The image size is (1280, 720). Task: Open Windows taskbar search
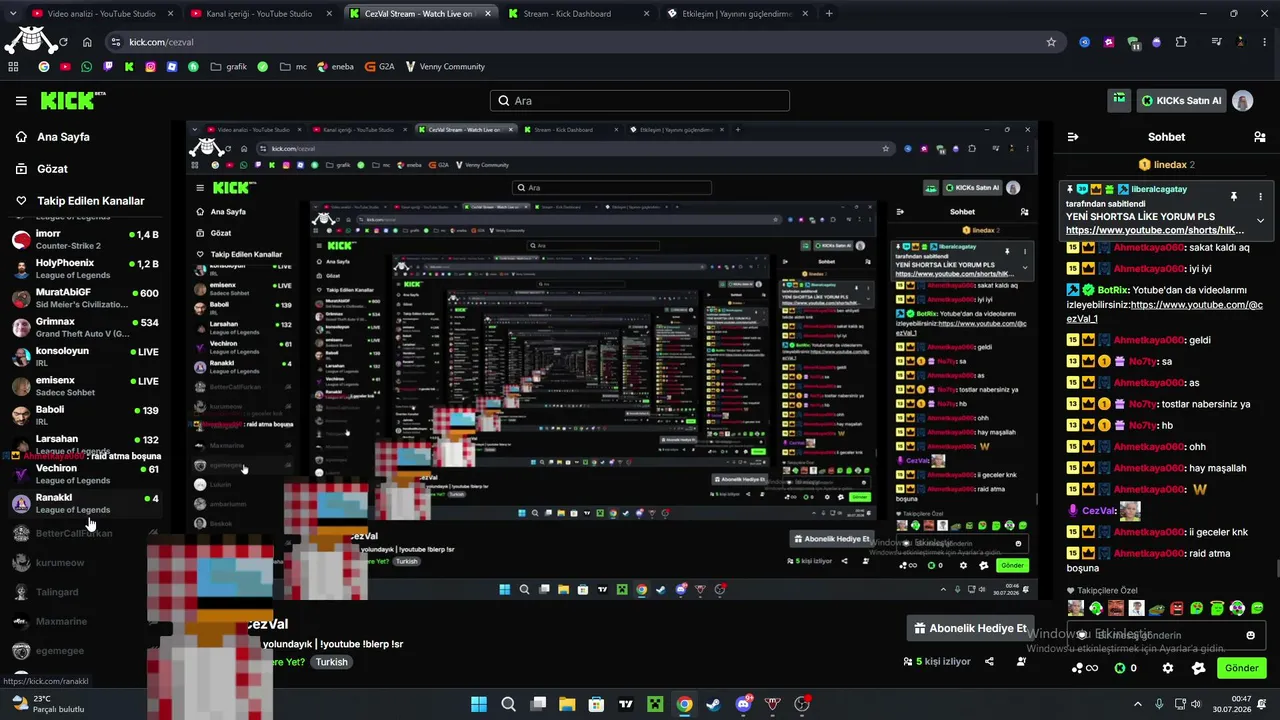click(508, 704)
